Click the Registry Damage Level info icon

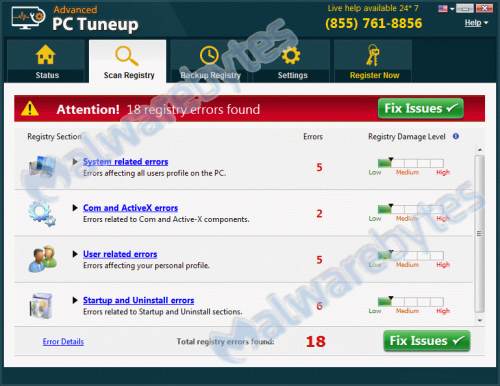point(456,136)
